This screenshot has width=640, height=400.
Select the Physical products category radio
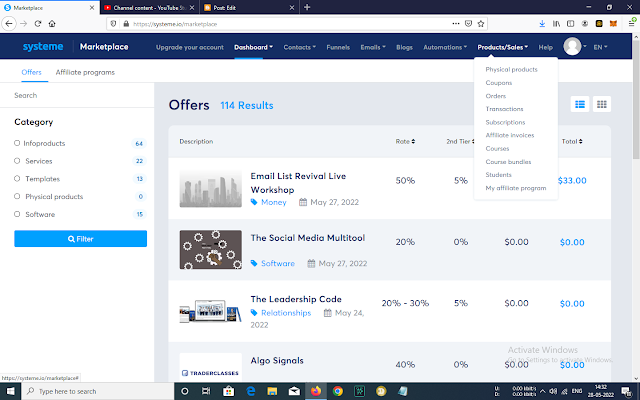[x=17, y=196]
